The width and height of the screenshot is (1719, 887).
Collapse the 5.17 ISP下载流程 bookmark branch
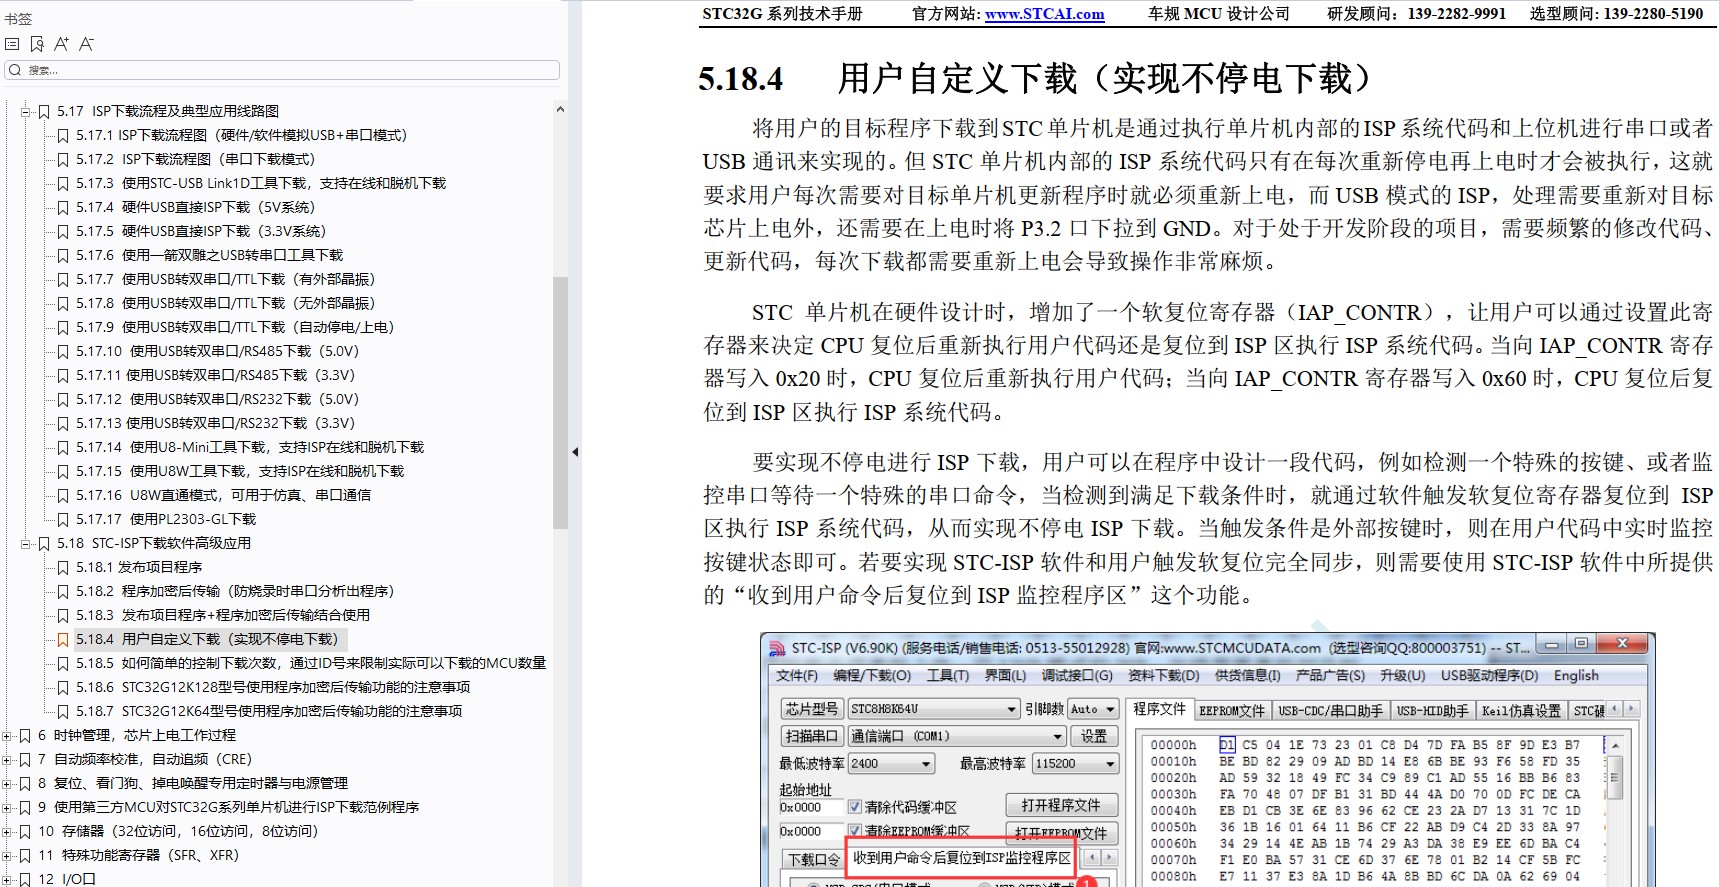pyautogui.click(x=26, y=112)
